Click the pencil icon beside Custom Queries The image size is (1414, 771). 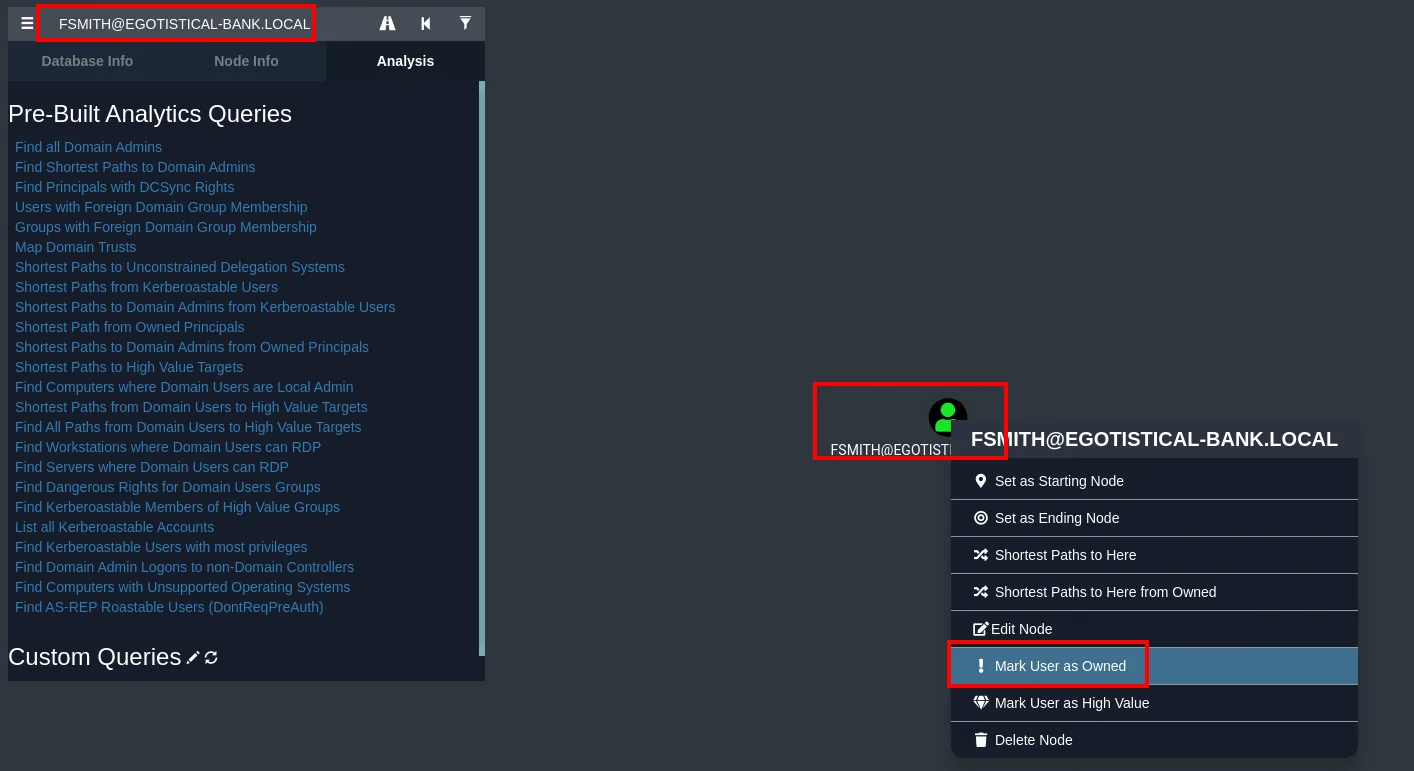[193, 657]
